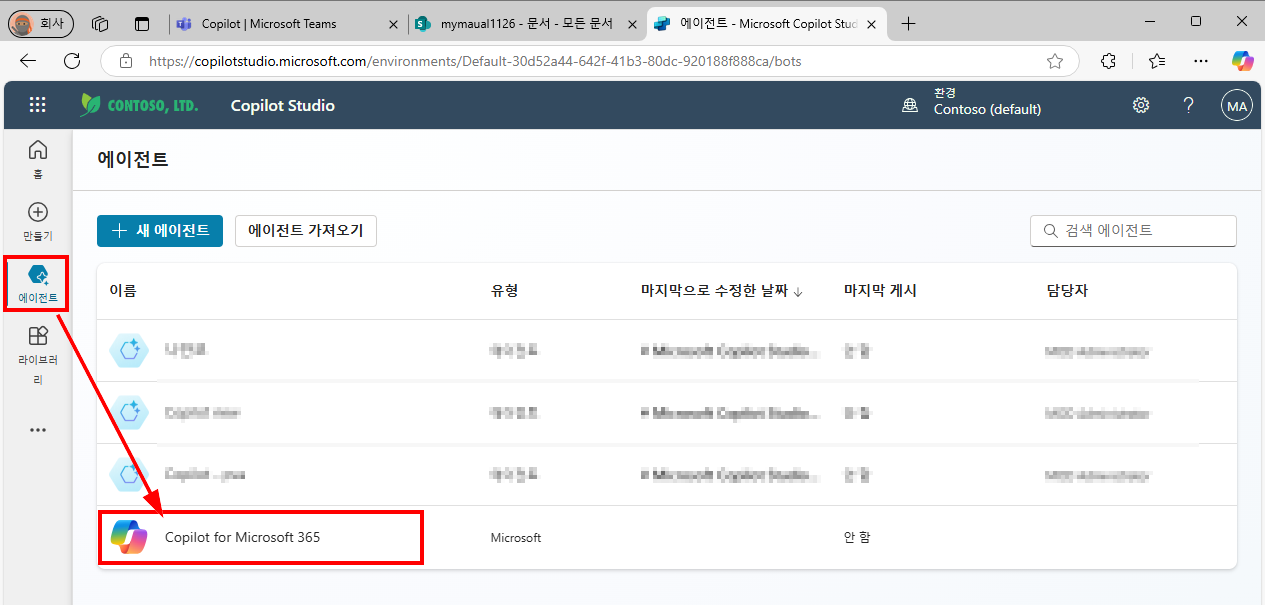The width and height of the screenshot is (1265, 605).
Task: Open the browser extensions puzzle icon
Action: pyautogui.click(x=1108, y=61)
